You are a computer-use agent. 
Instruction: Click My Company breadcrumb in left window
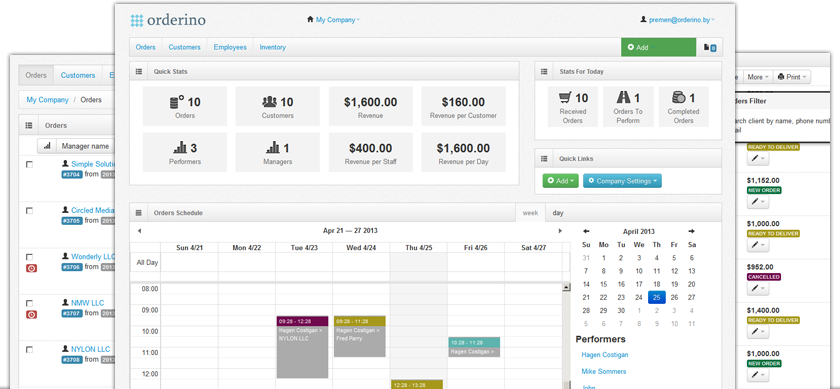[48, 100]
